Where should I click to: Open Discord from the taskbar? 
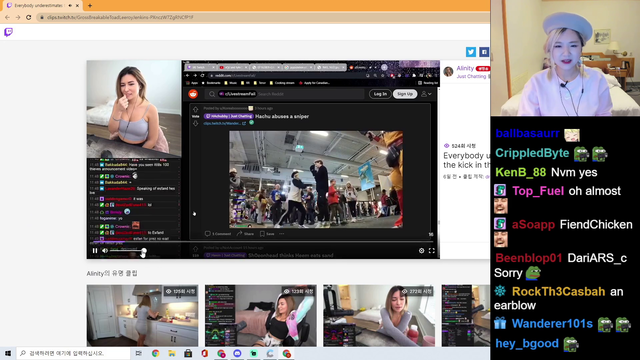(237, 353)
